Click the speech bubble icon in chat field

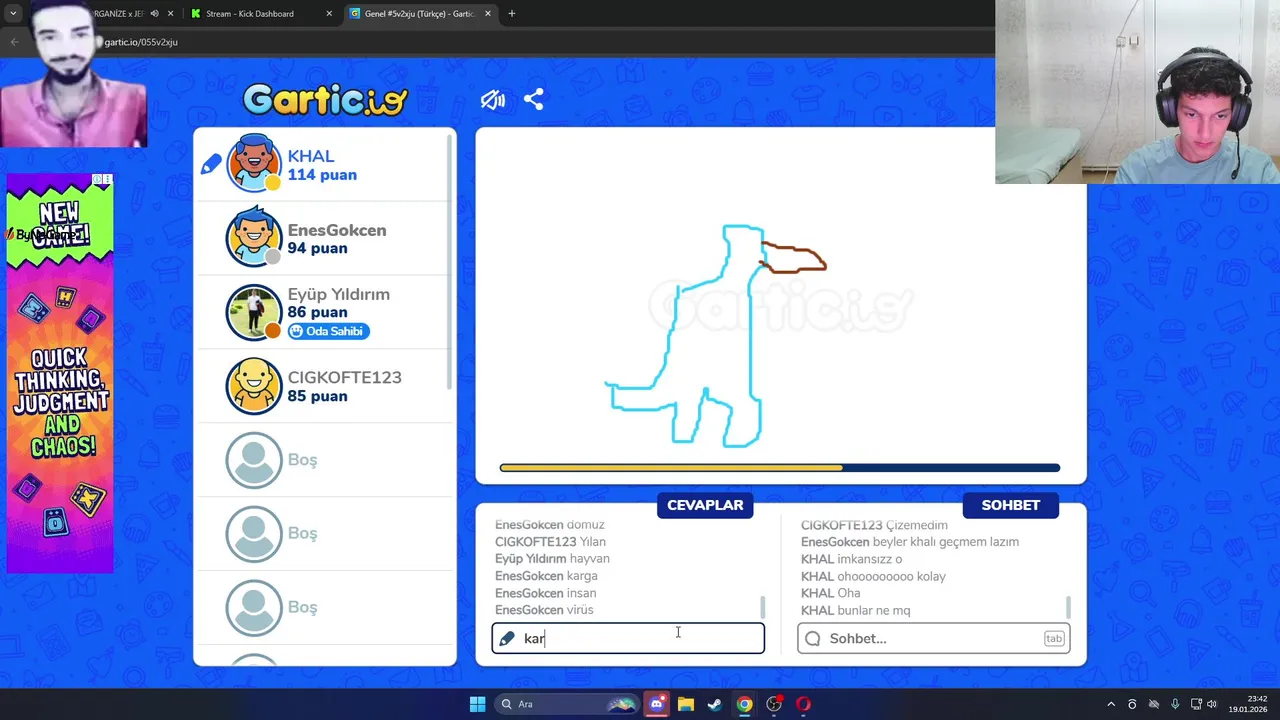813,638
